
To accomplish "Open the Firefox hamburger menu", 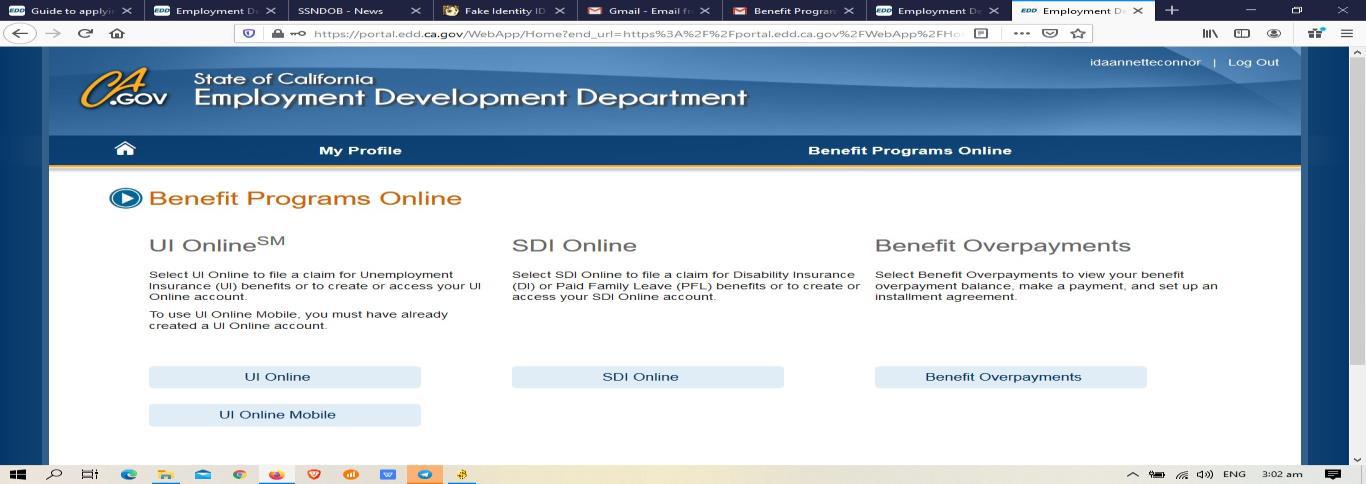I will point(1346,33).
